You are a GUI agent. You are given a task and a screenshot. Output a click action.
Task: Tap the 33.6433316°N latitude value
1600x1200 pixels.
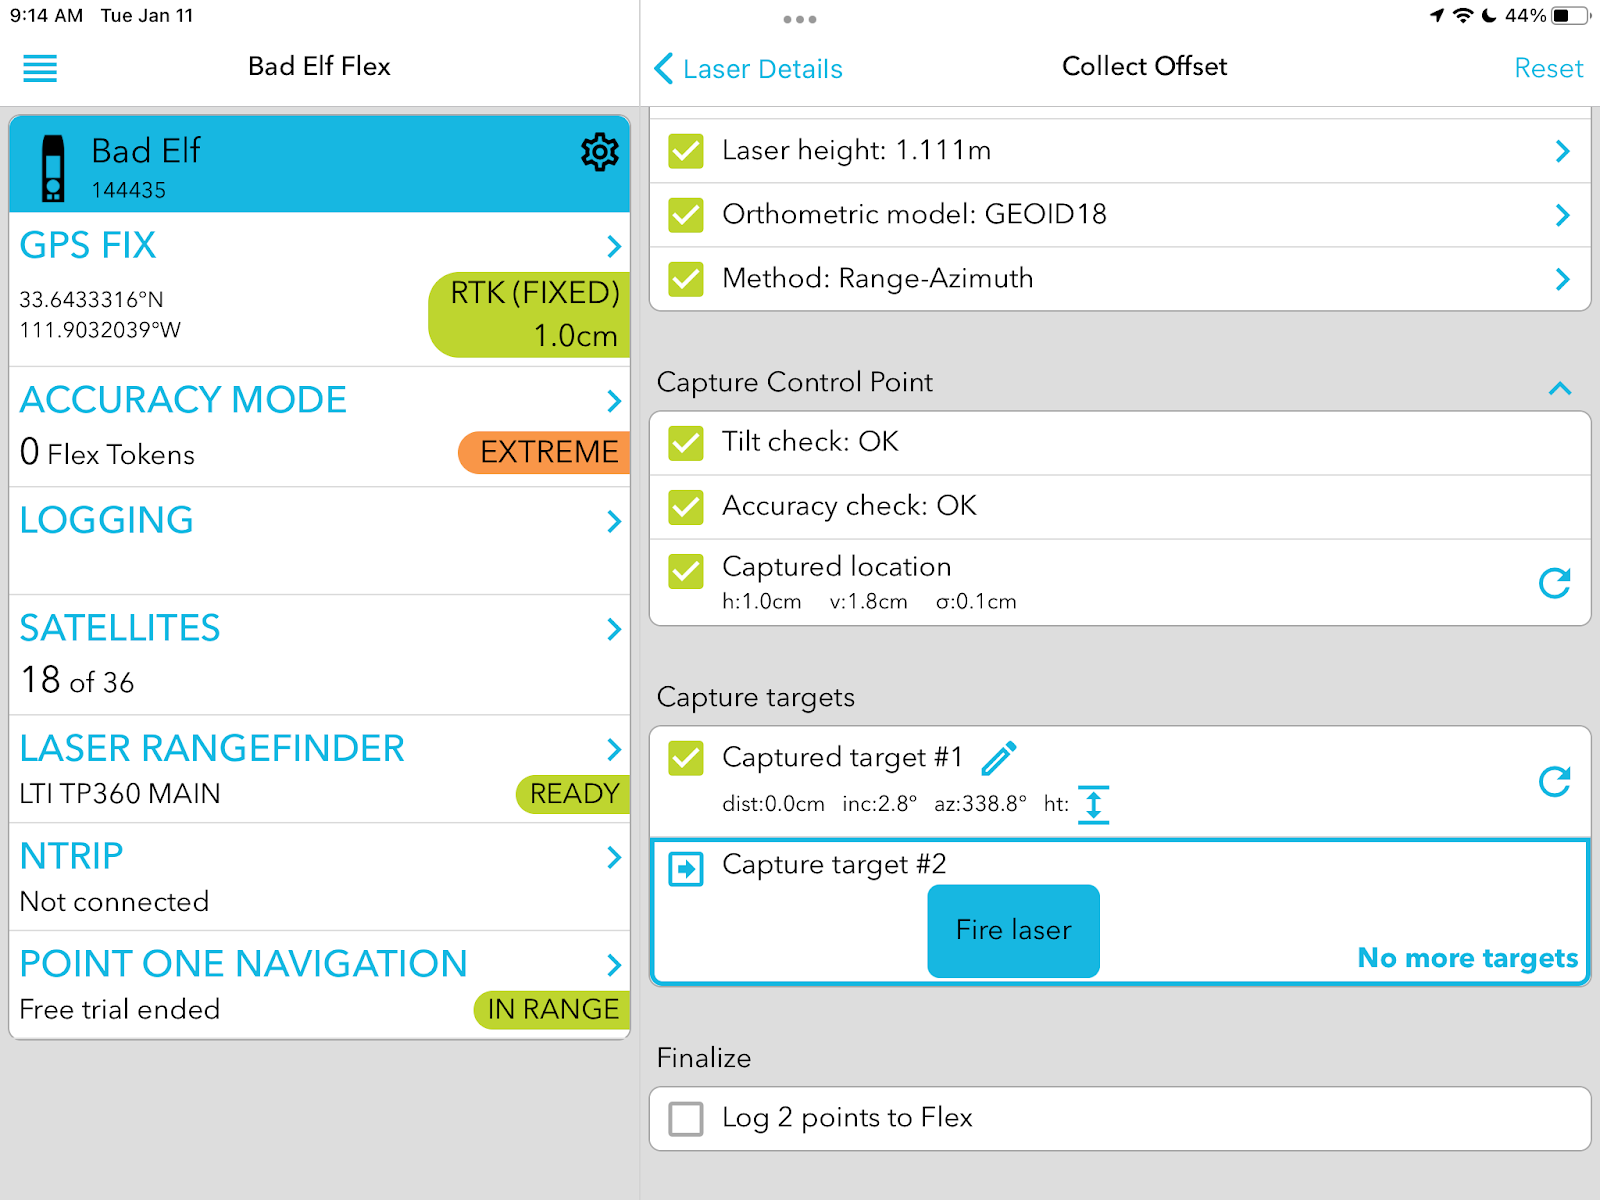tap(91, 300)
